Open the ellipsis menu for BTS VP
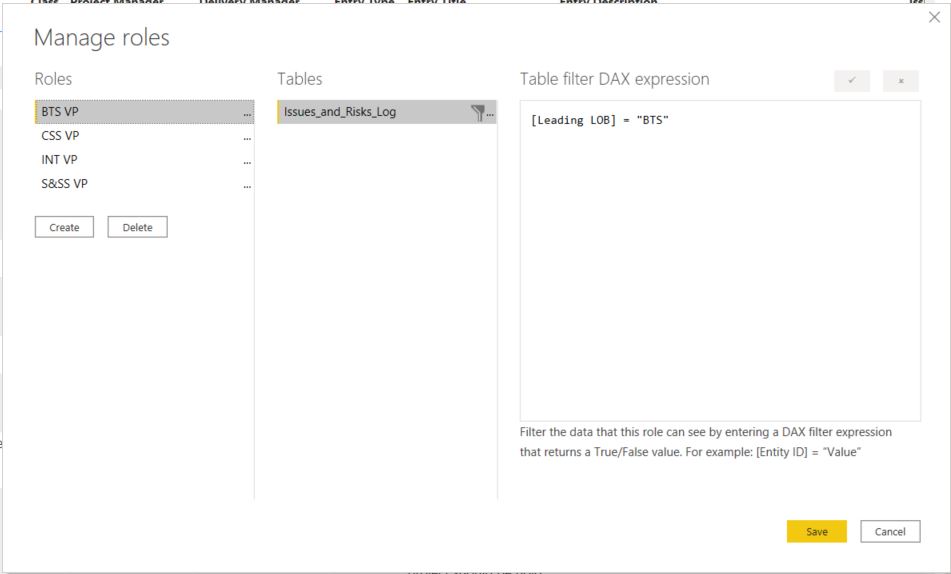Screen dimensions: 951x574 click(247, 113)
